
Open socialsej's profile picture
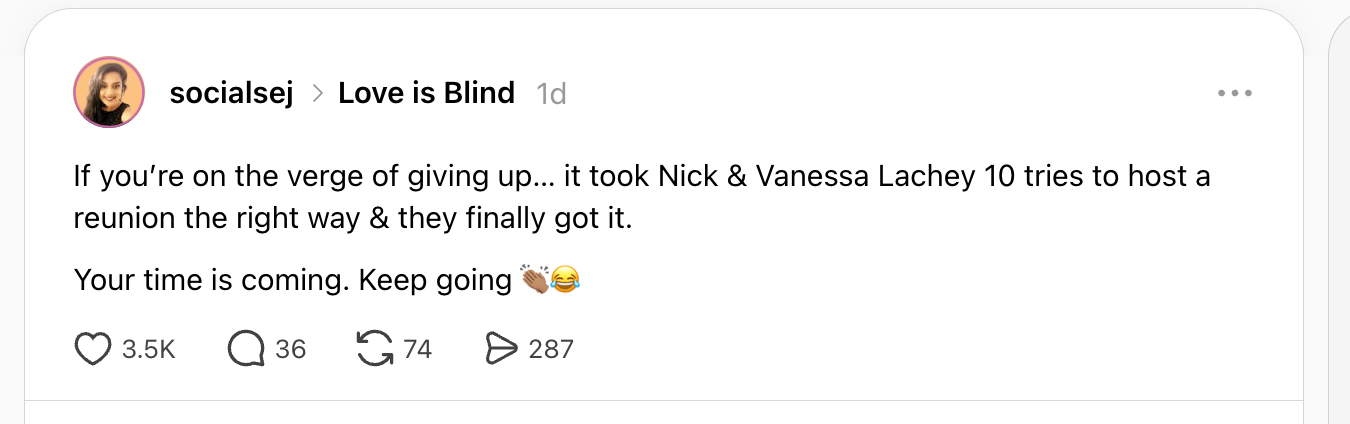109,93
